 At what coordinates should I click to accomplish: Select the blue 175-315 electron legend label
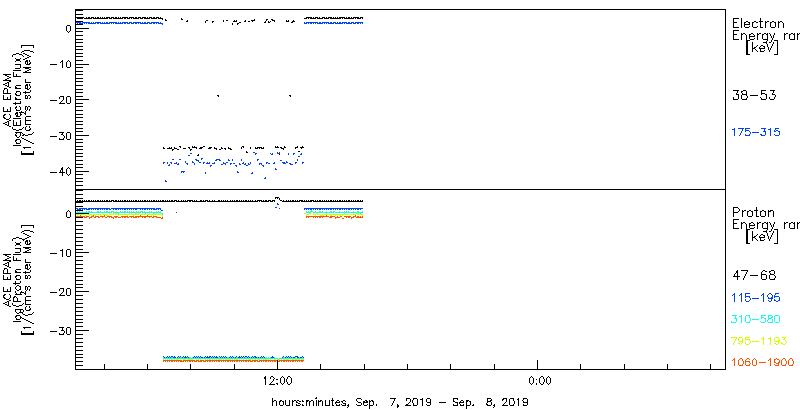click(756, 133)
